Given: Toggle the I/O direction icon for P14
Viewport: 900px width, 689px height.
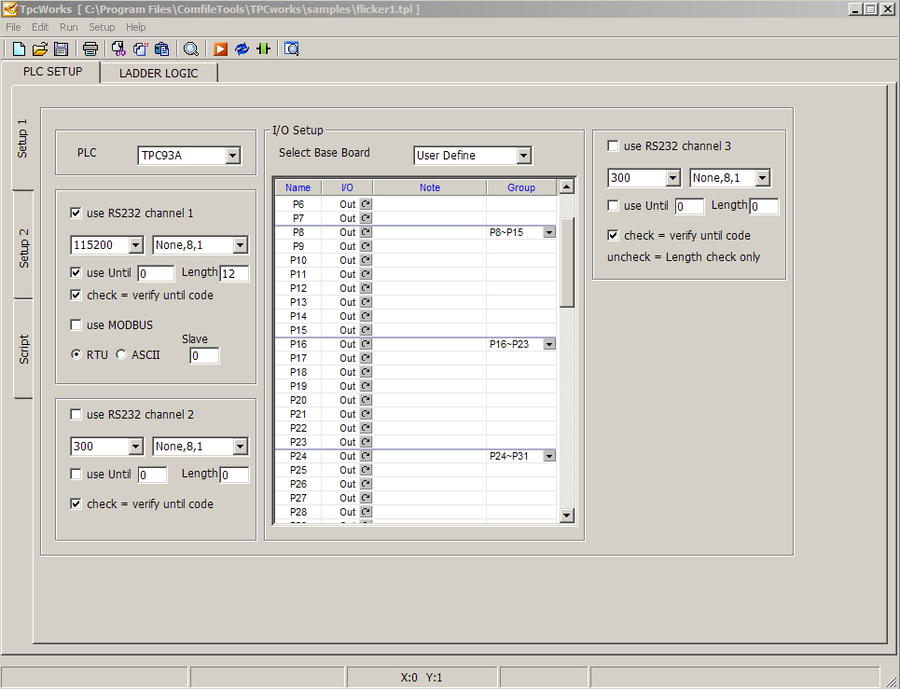Looking at the screenshot, I should click(366, 316).
